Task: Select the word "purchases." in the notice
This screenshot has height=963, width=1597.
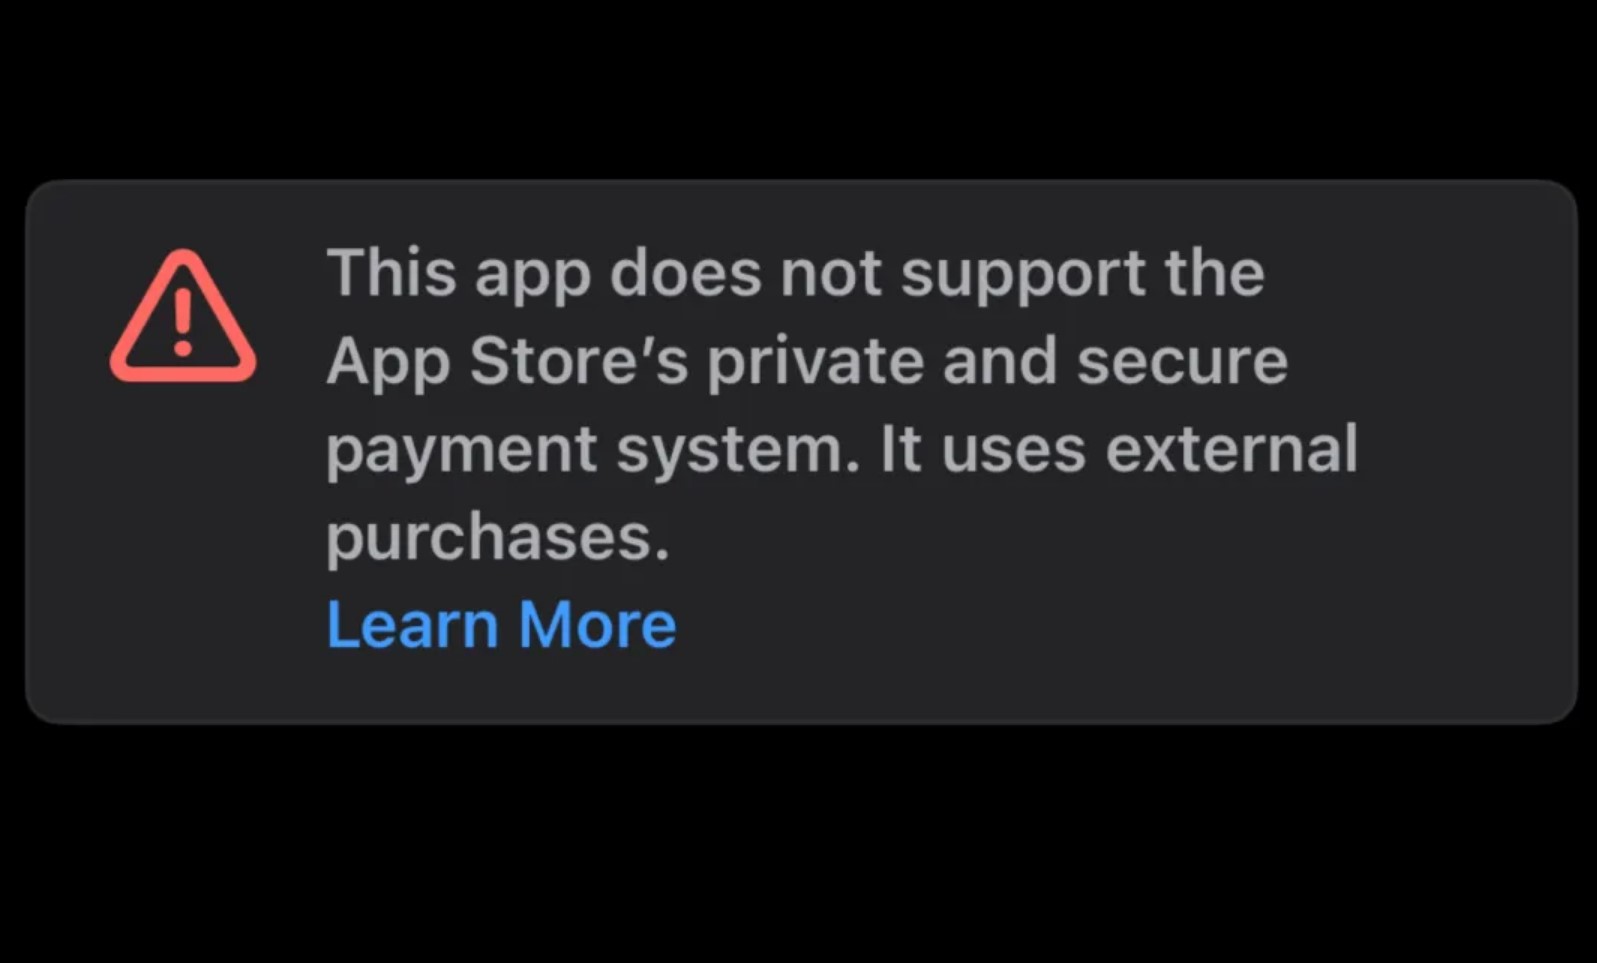Action: pyautogui.click(x=497, y=539)
